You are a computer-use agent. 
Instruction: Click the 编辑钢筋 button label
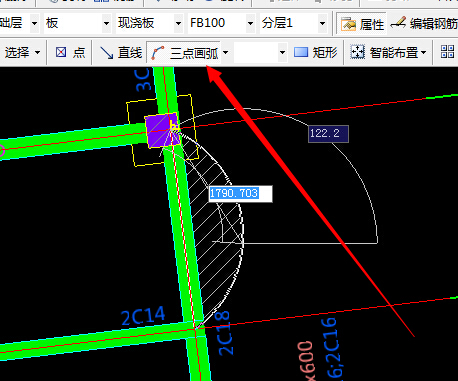tap(434, 23)
